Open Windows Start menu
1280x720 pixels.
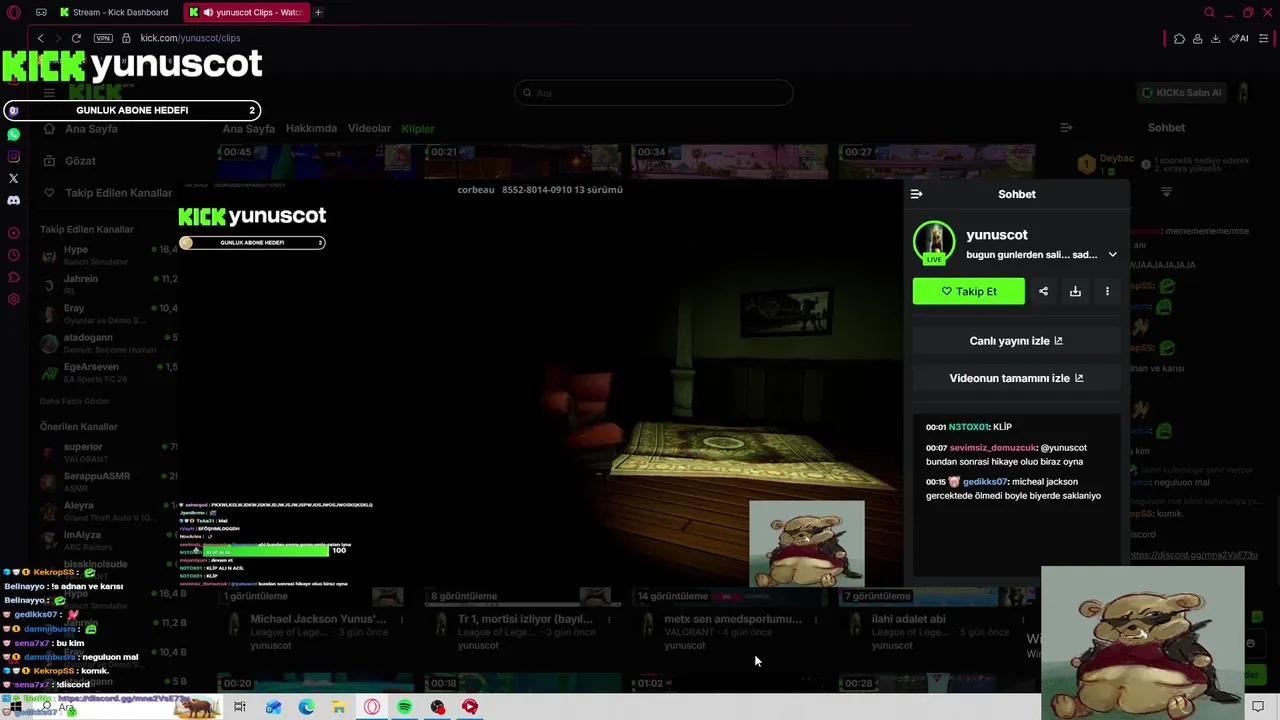point(14,707)
